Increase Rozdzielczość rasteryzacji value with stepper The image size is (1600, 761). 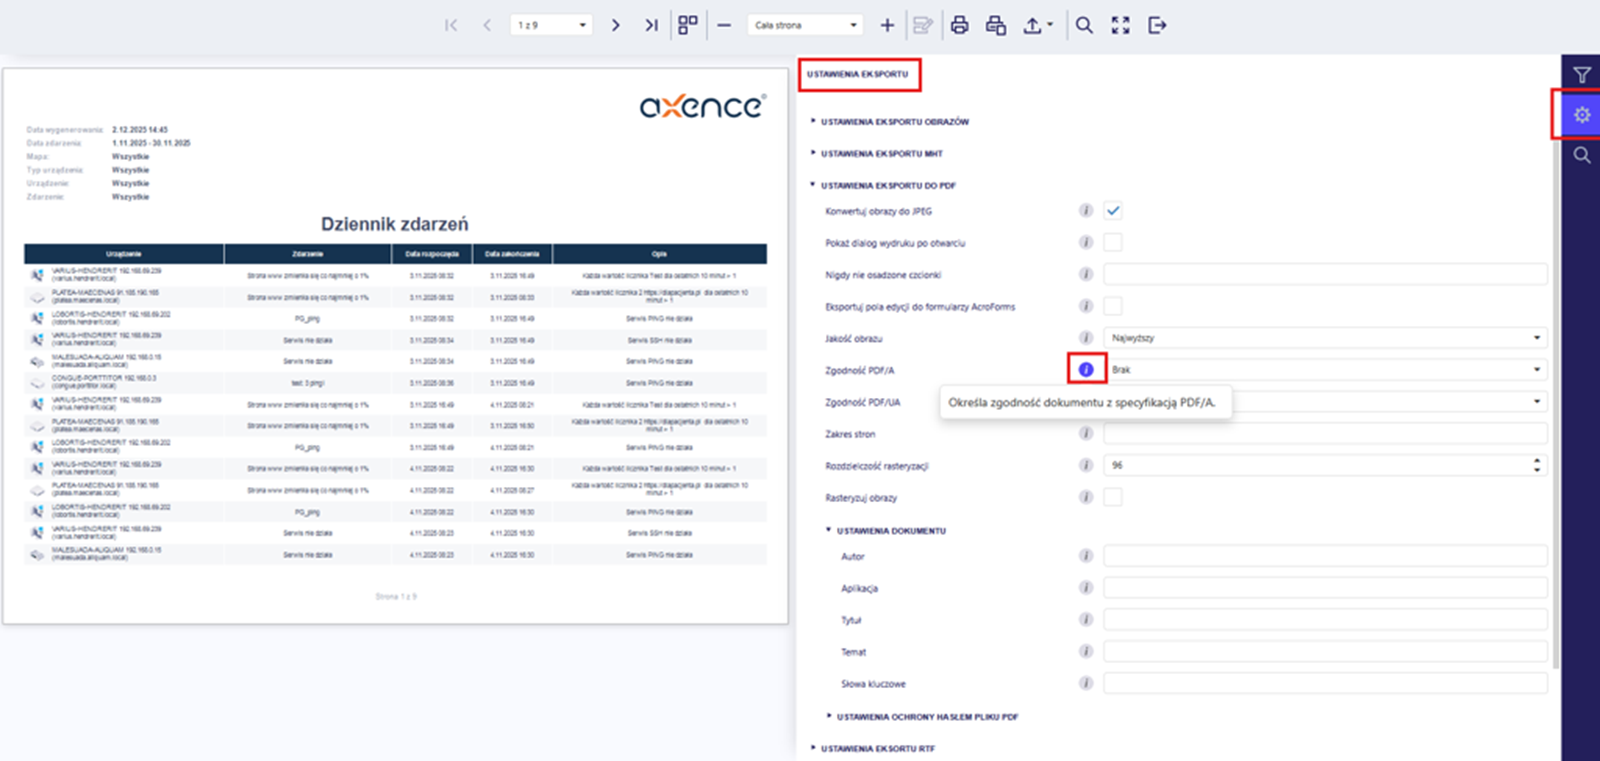pyautogui.click(x=1537, y=461)
